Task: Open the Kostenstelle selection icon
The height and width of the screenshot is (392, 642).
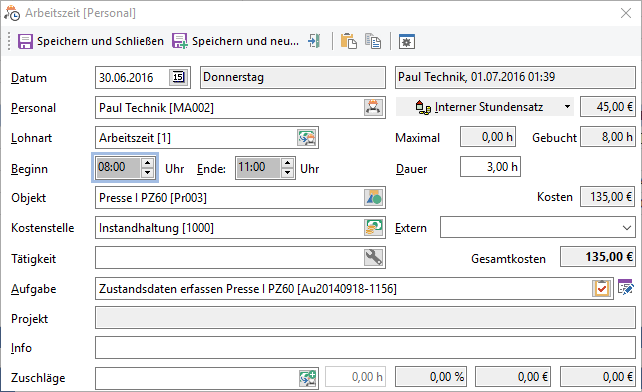Action: click(373, 227)
